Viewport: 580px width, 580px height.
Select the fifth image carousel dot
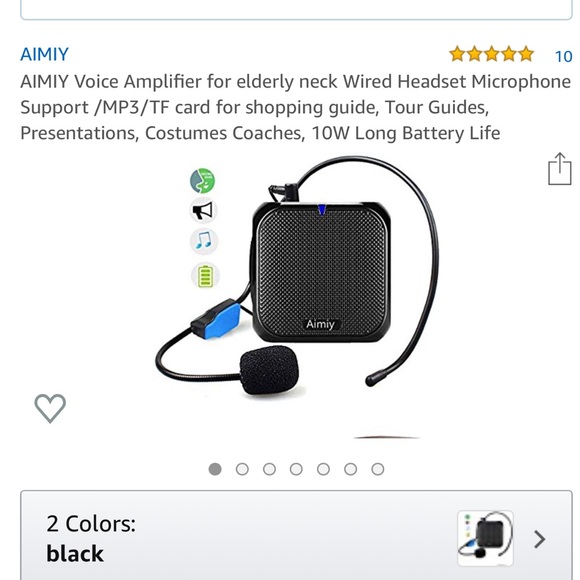pyautogui.click(x=323, y=469)
